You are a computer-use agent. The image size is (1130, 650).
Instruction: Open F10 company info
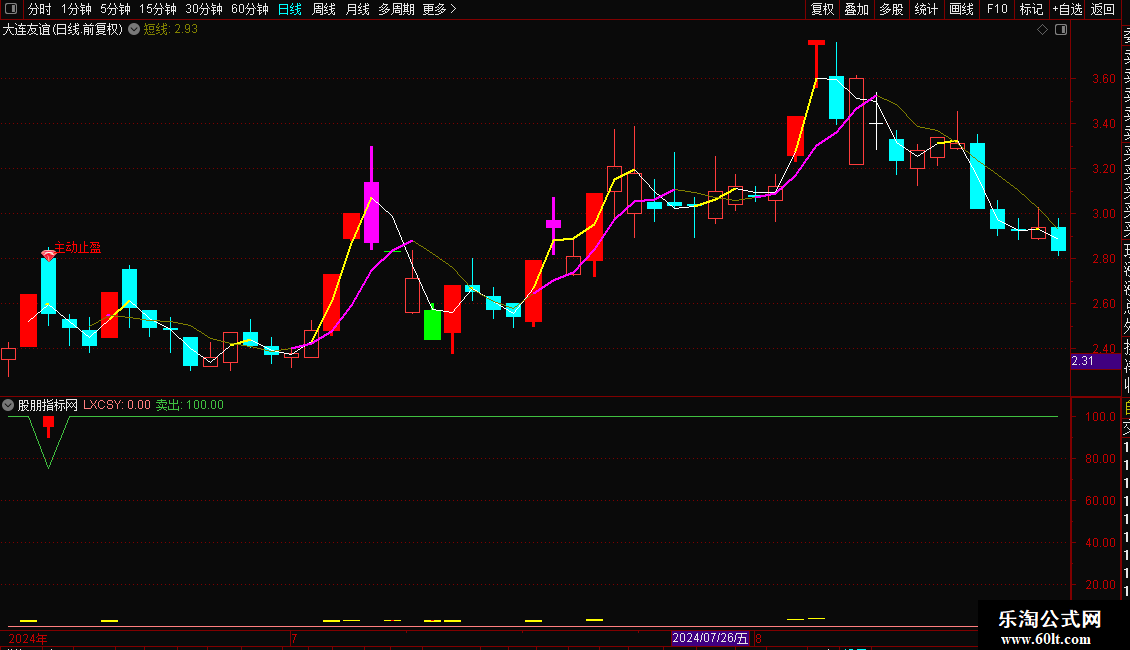(997, 9)
